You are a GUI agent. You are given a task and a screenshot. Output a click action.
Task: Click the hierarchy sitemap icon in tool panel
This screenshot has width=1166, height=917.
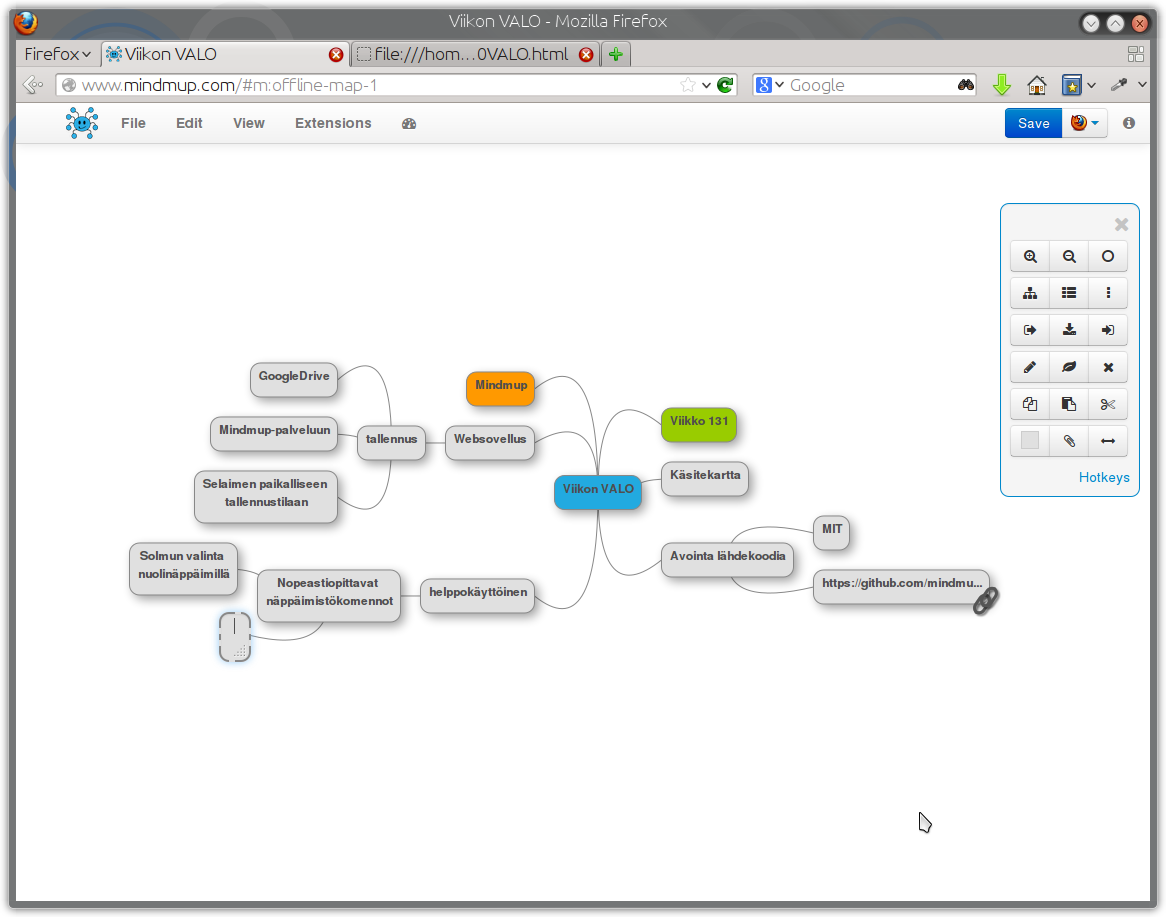1030,293
